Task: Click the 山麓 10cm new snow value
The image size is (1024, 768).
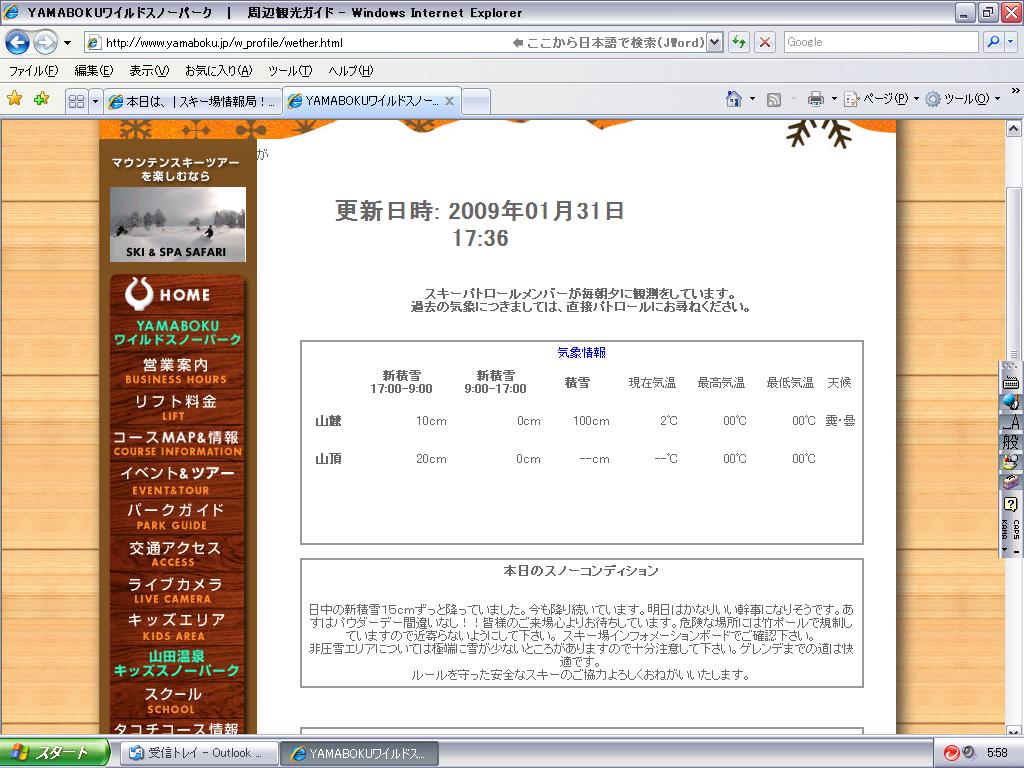Action: pyautogui.click(x=431, y=421)
